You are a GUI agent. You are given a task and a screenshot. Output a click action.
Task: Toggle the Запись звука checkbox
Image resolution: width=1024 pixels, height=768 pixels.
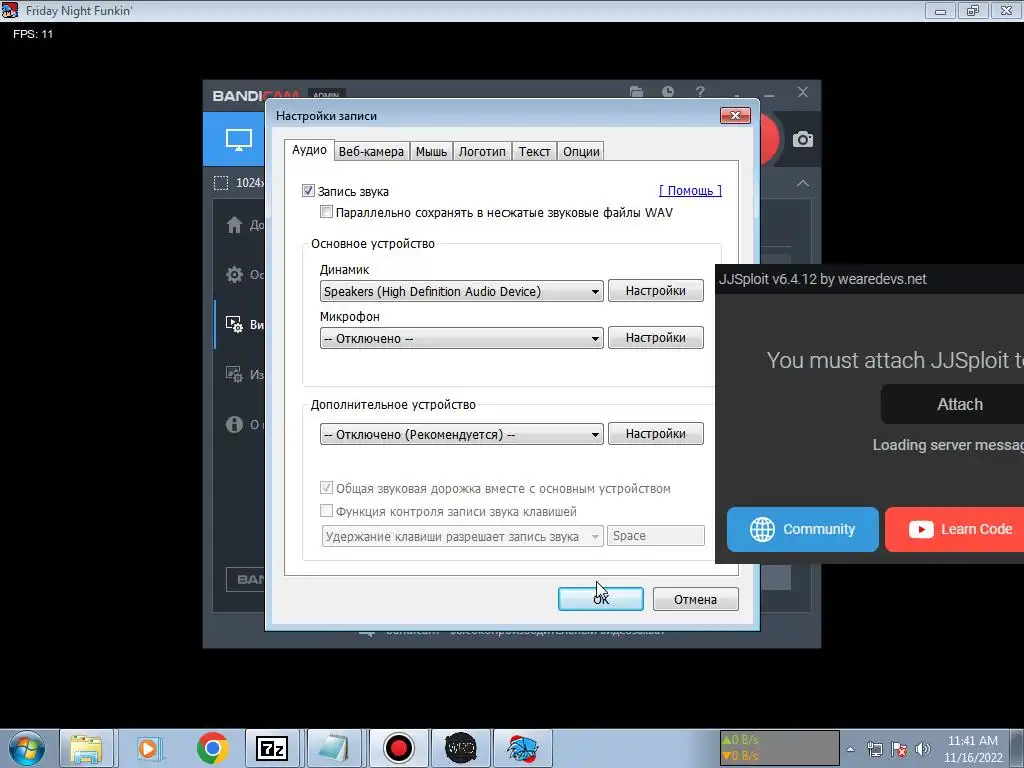[x=308, y=191]
